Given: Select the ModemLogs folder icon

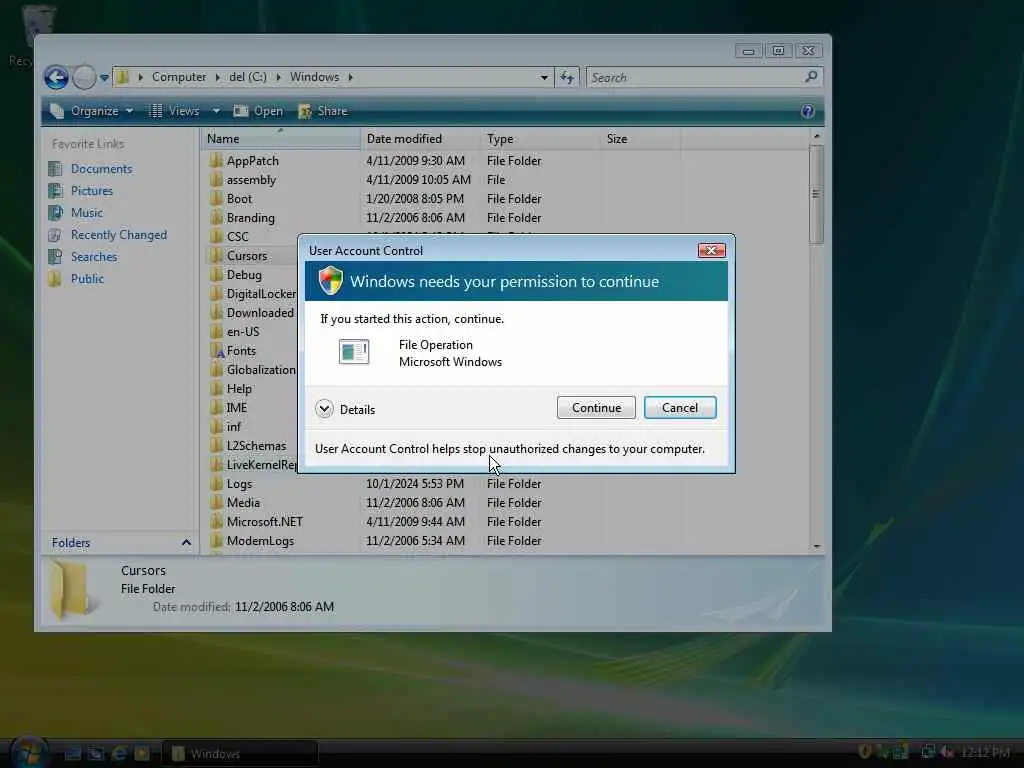Looking at the screenshot, I should [x=216, y=541].
